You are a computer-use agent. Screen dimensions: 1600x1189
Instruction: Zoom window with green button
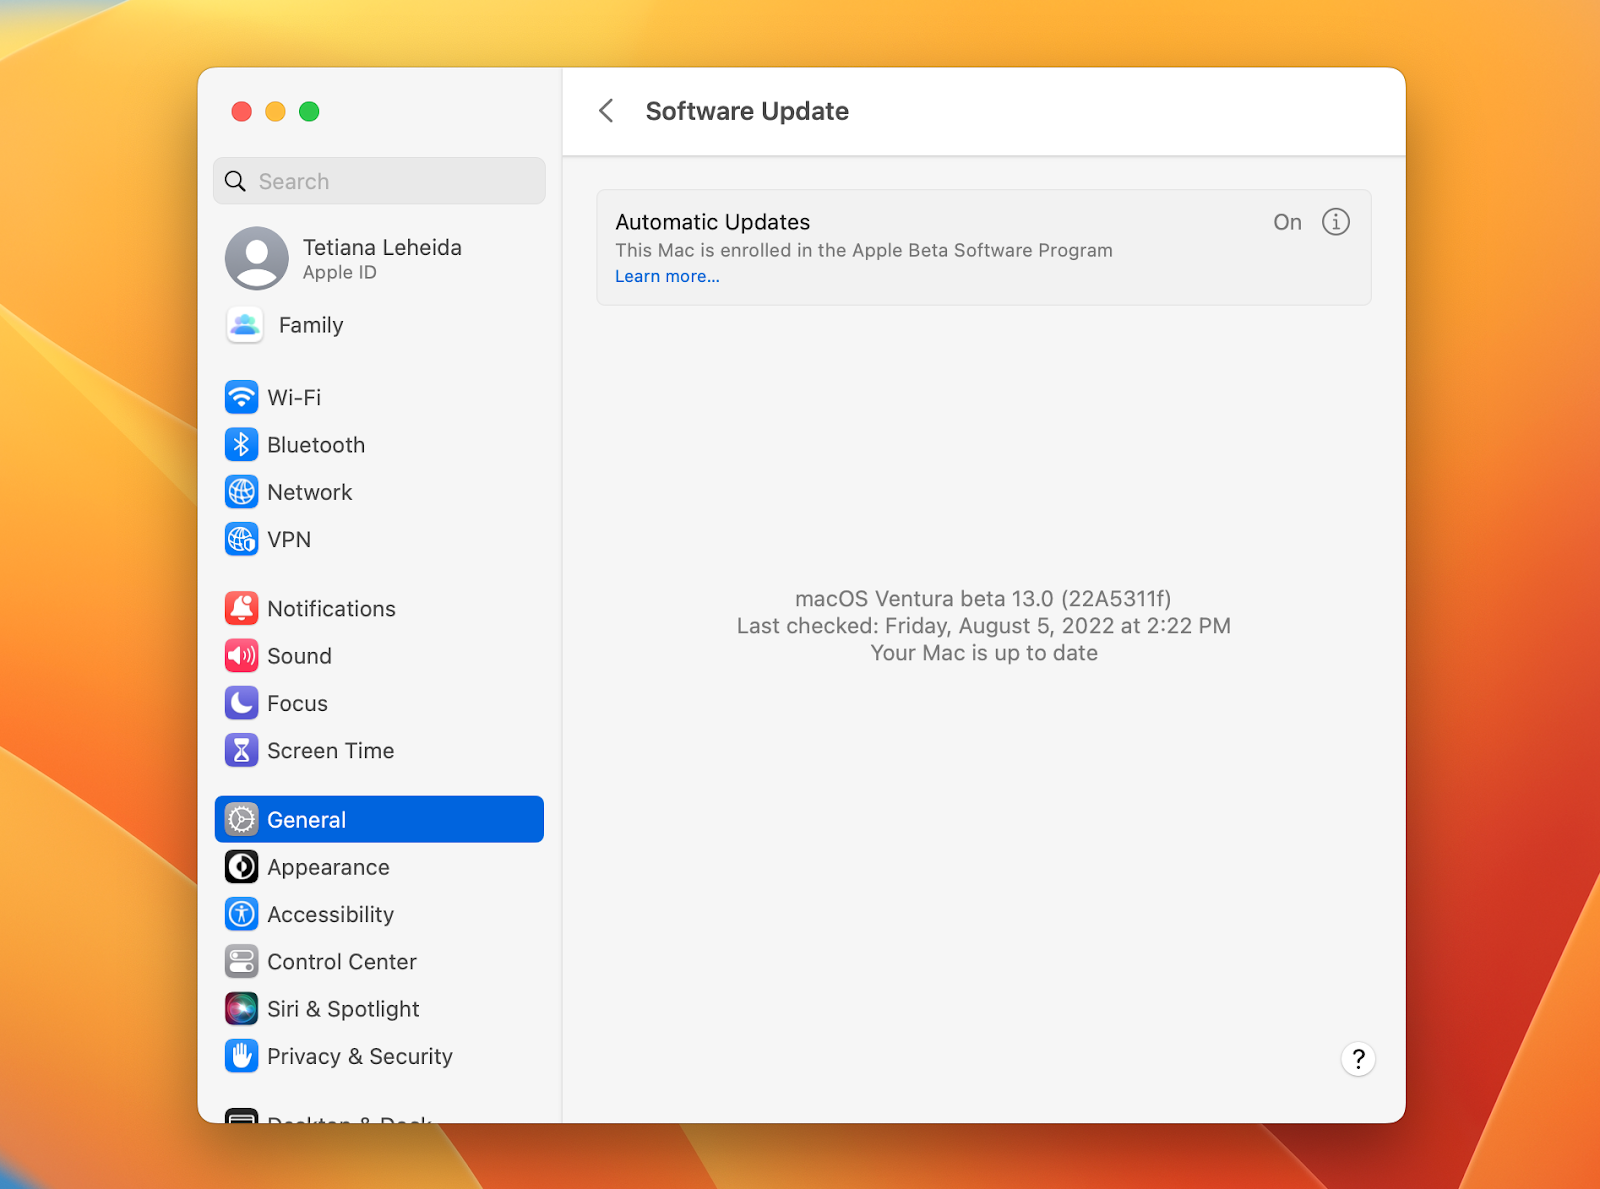[x=309, y=111]
